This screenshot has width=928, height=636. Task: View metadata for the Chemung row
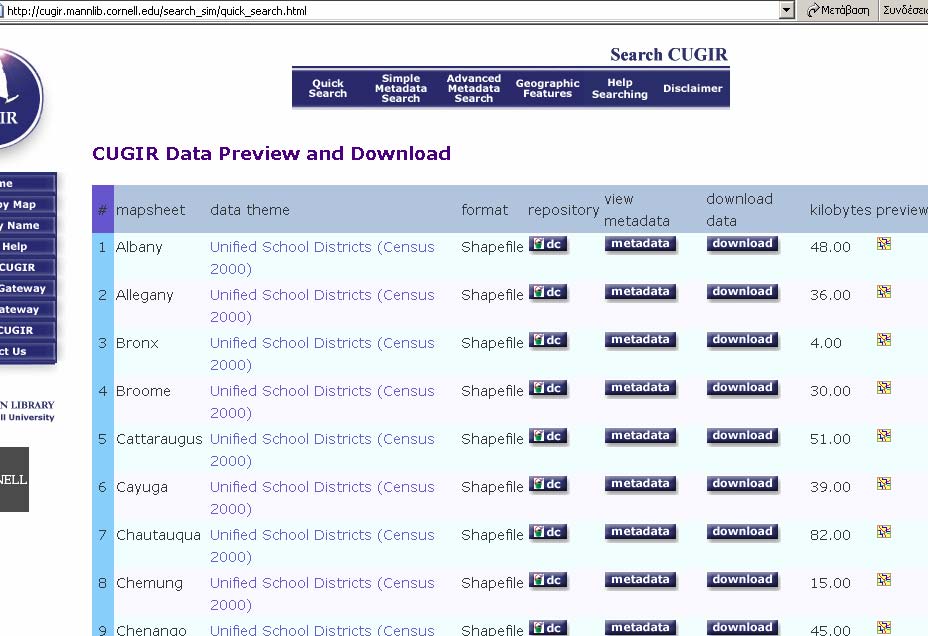(x=640, y=579)
